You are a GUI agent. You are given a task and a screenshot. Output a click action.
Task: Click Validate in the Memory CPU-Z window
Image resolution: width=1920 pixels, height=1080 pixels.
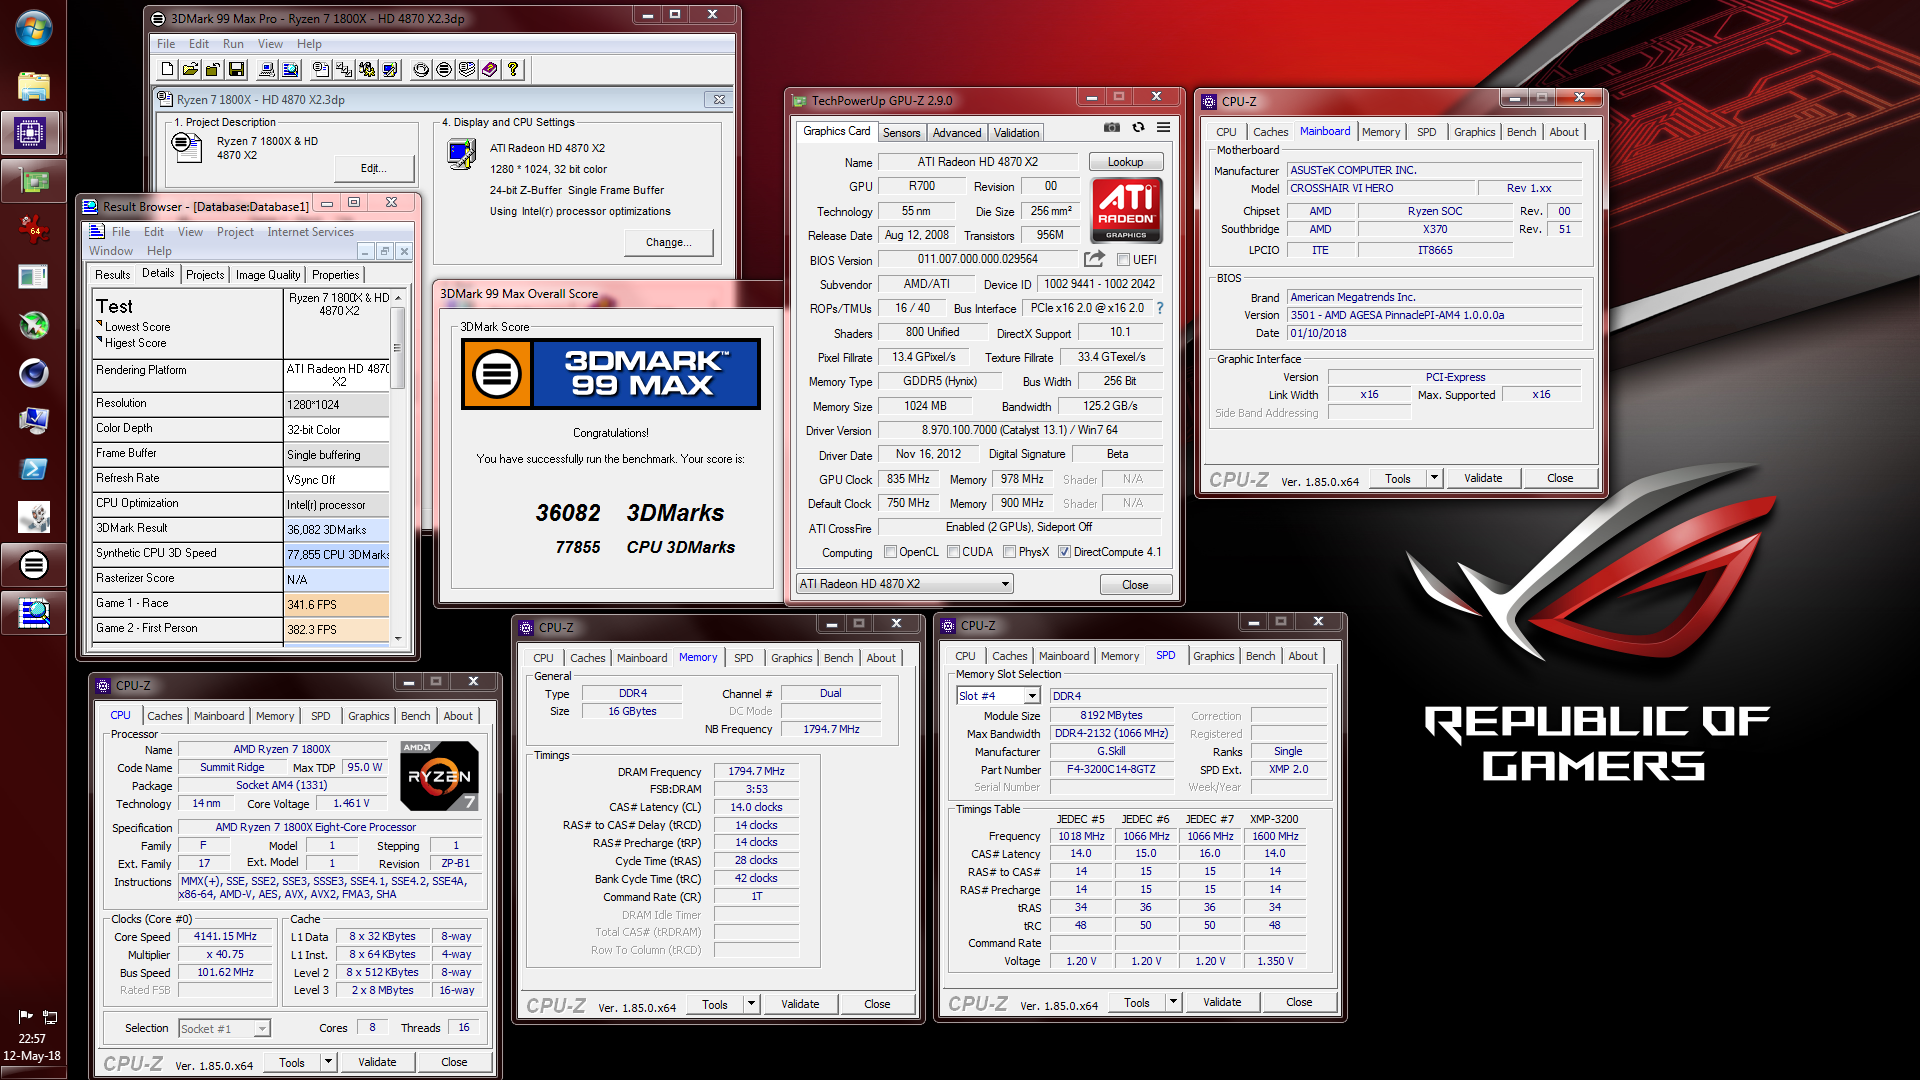800,1004
